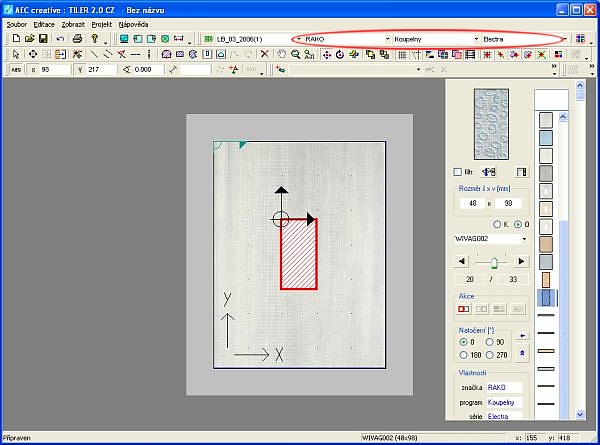Viewport: 600px width, 445px height.
Task: Toggle the filtr checkbox
Action: pos(458,172)
